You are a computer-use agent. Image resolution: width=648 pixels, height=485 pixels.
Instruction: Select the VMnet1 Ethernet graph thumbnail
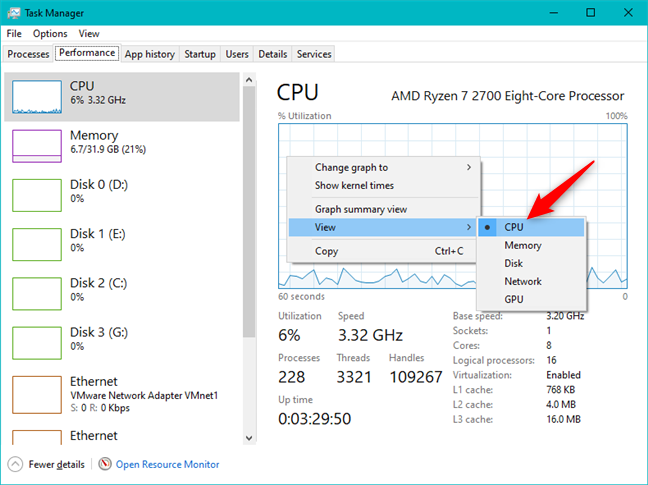[x=37, y=395]
